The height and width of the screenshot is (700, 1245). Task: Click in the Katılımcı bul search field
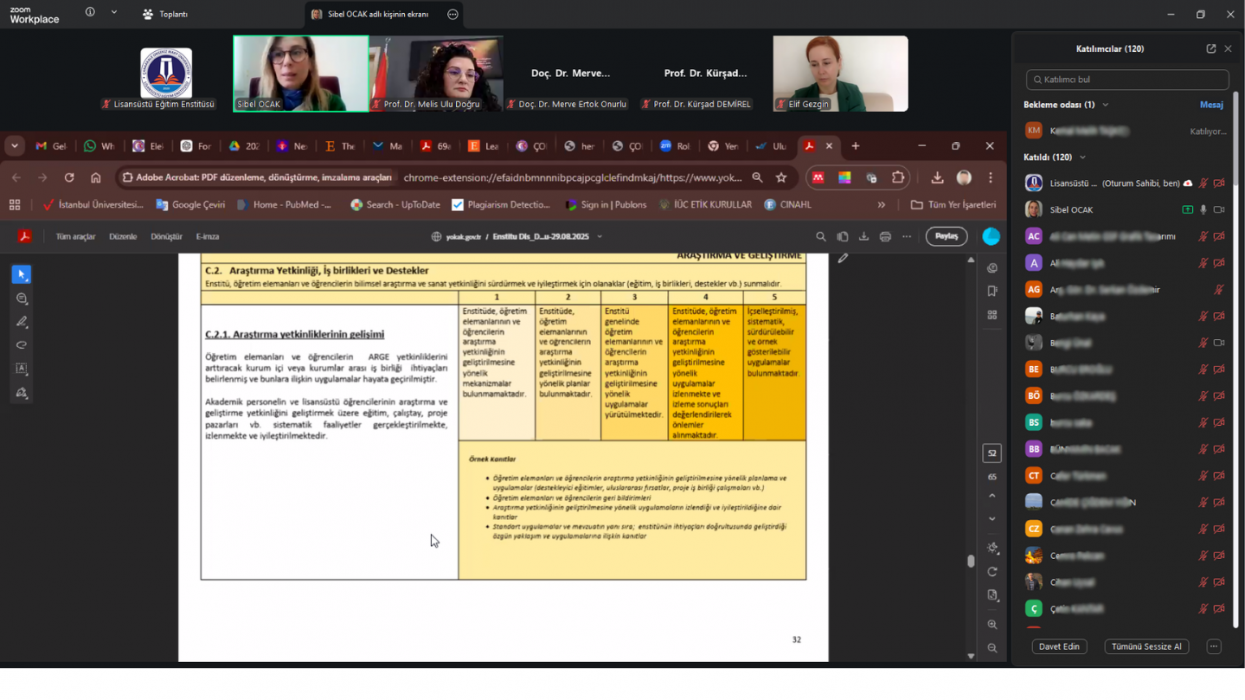pos(1127,80)
